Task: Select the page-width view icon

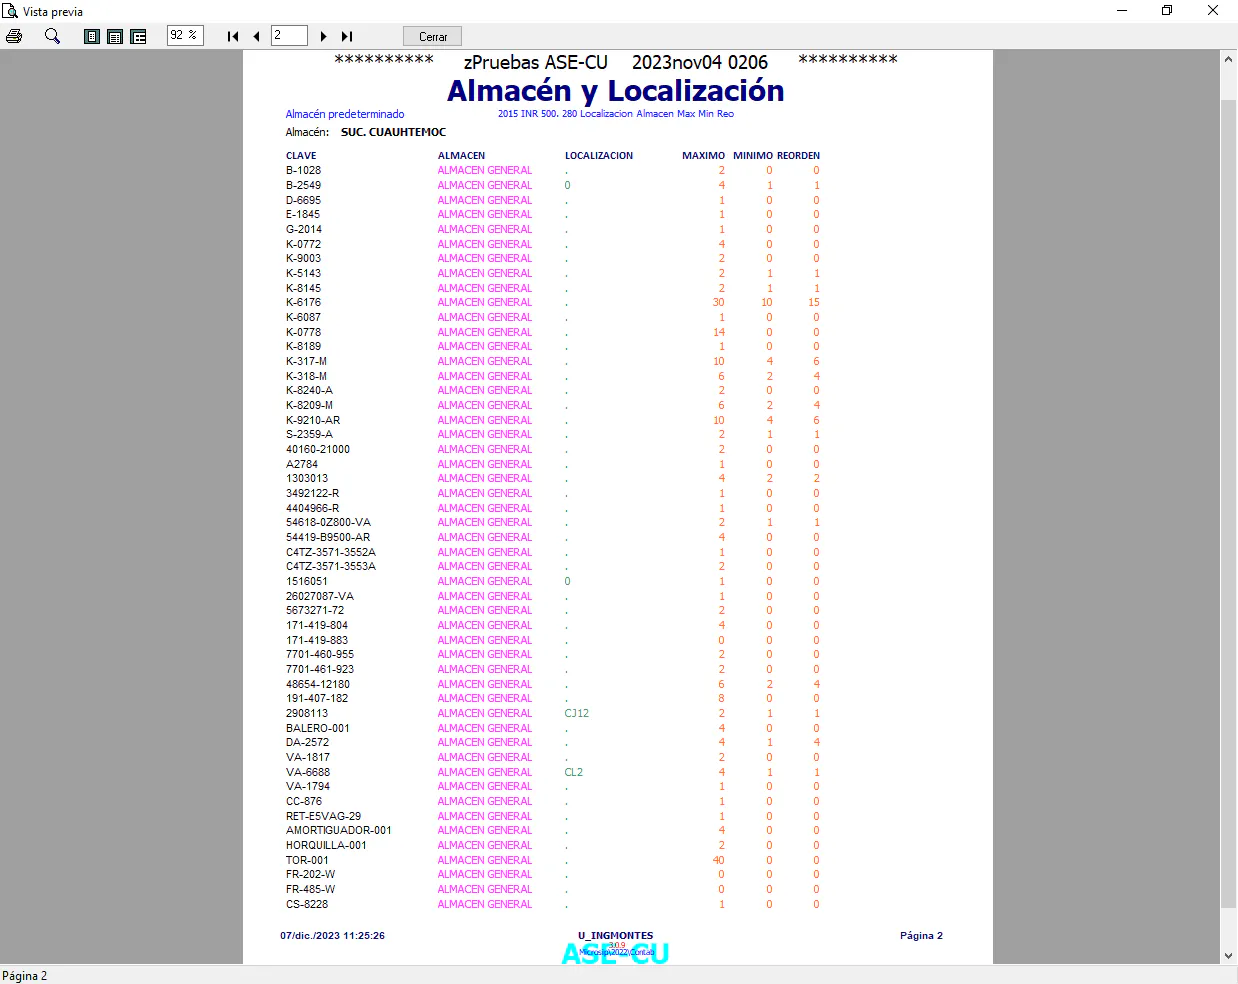Action: point(115,36)
